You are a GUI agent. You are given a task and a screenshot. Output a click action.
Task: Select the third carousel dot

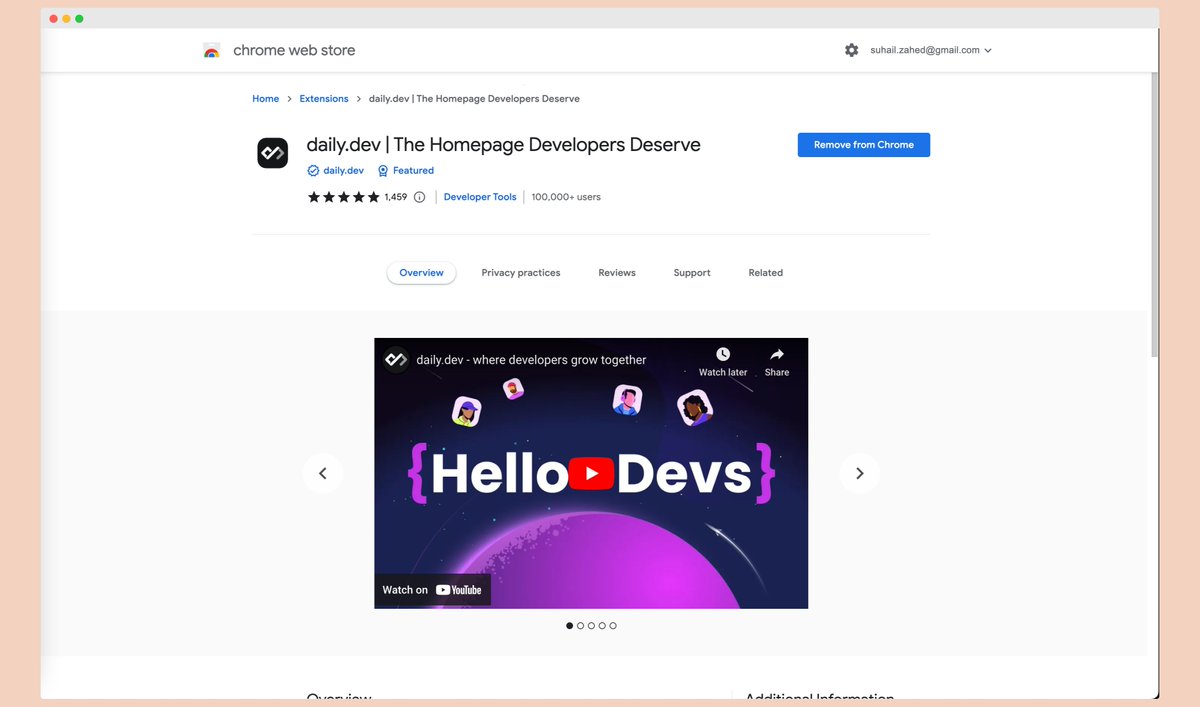(591, 626)
